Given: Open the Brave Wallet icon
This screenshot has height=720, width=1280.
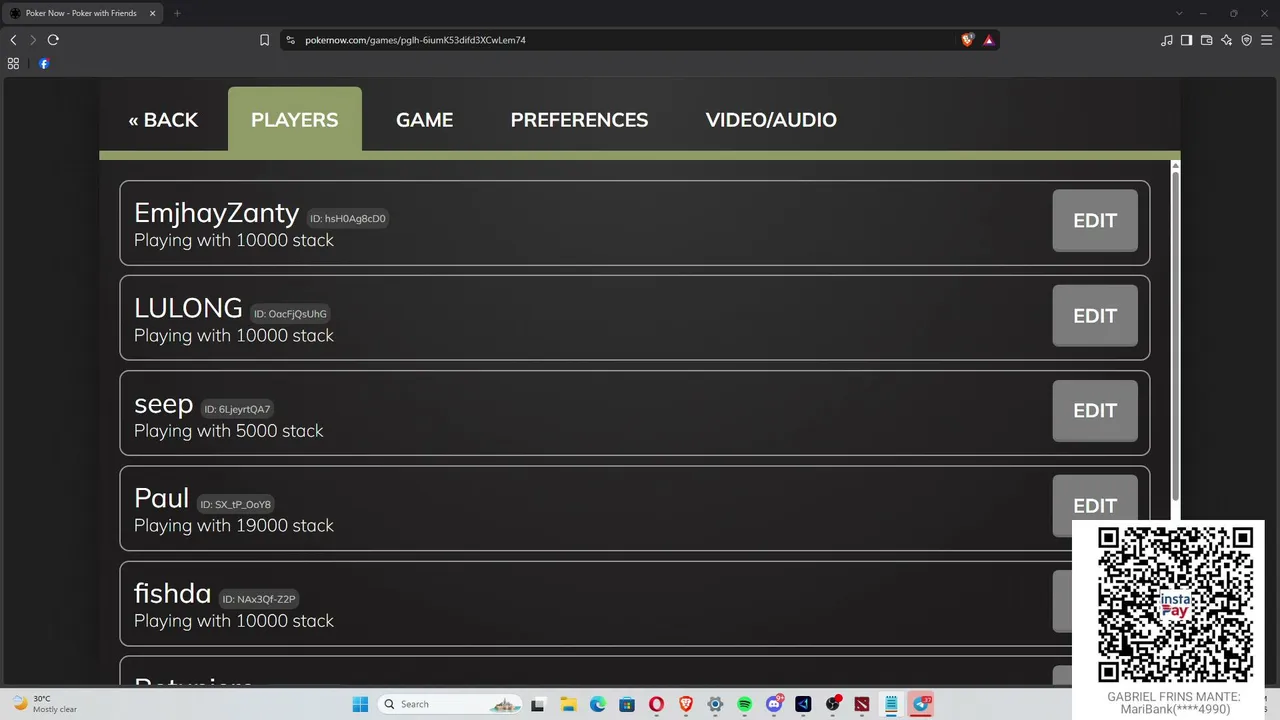Looking at the screenshot, I should tap(1206, 40).
